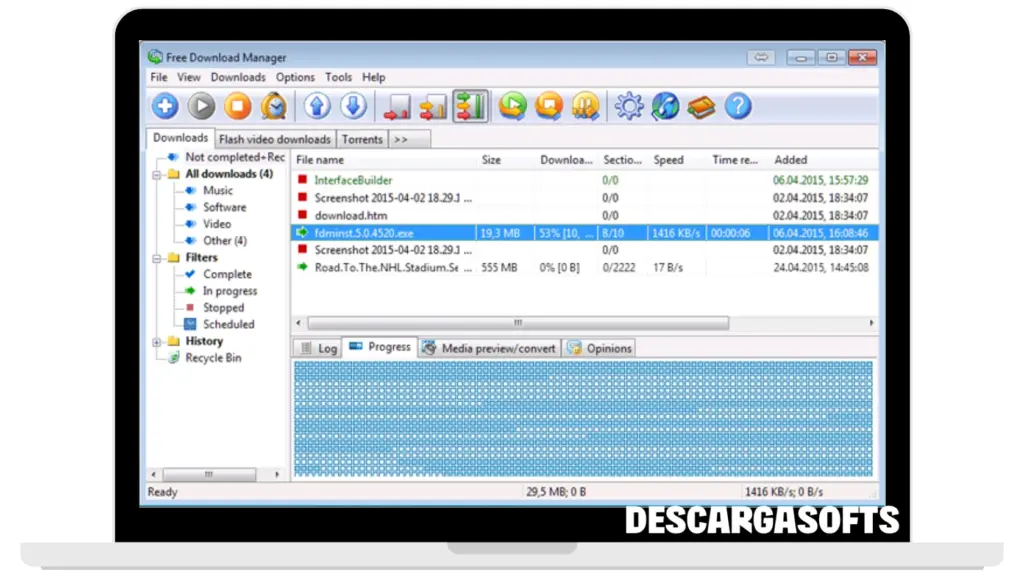Enable light traffic mode icon

tap(397, 106)
